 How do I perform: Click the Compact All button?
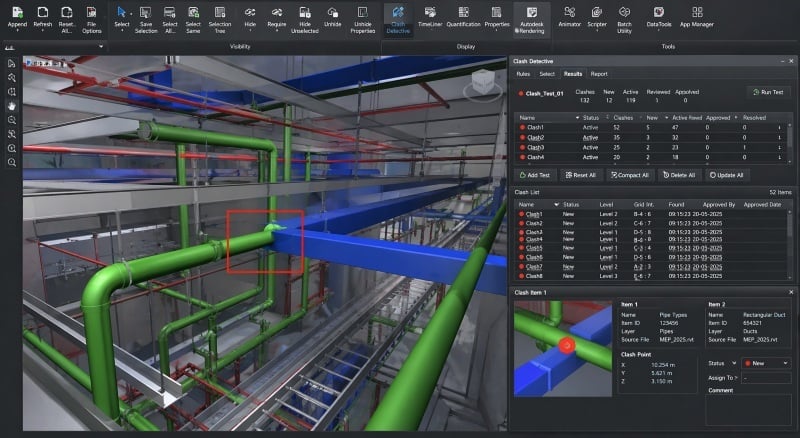630,175
